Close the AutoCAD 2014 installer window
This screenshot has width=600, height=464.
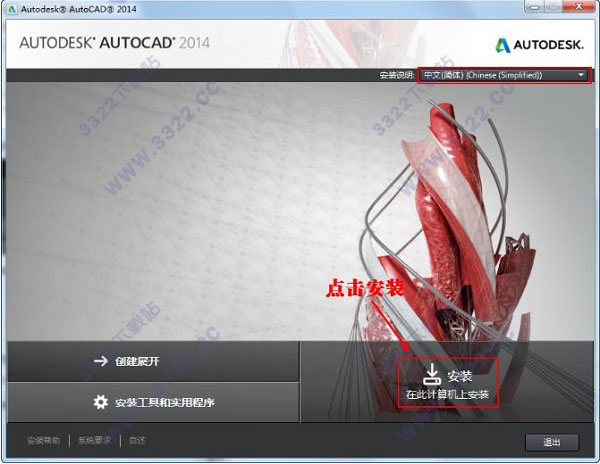coord(580,7)
